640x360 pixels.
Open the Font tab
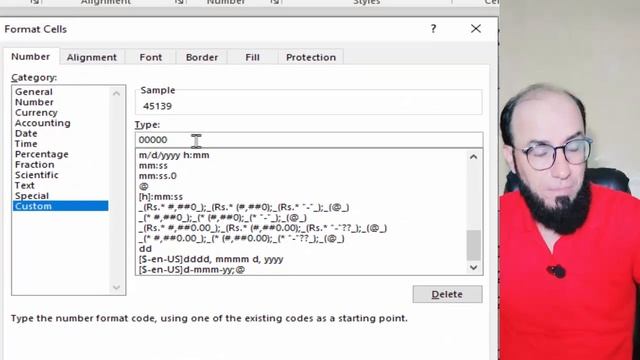[151, 57]
